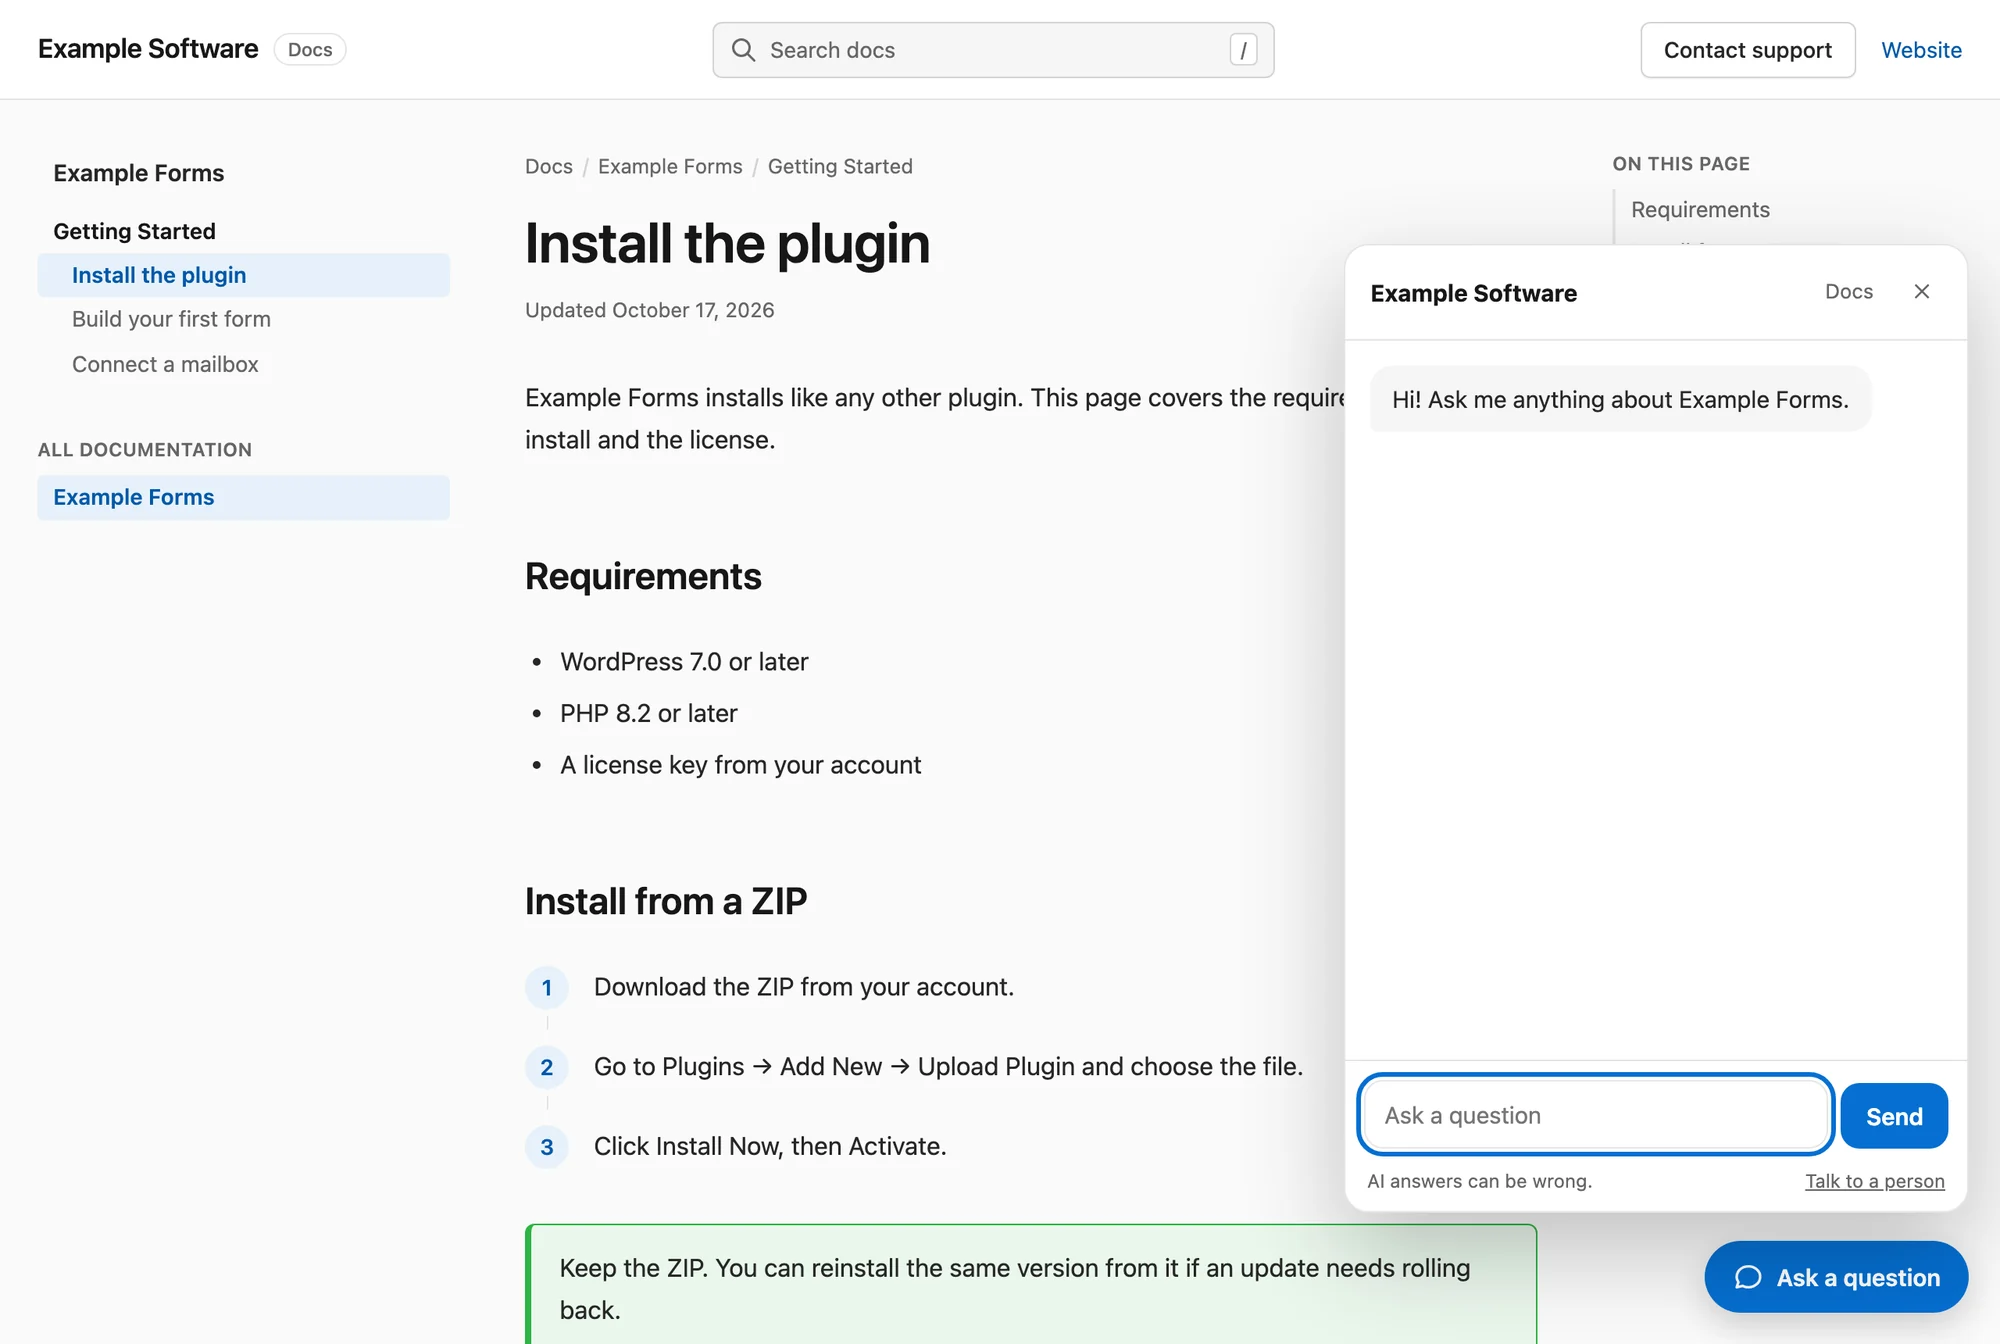Image resolution: width=2000 pixels, height=1344 pixels.
Task: Click the Requirements heading
Action: 643,577
